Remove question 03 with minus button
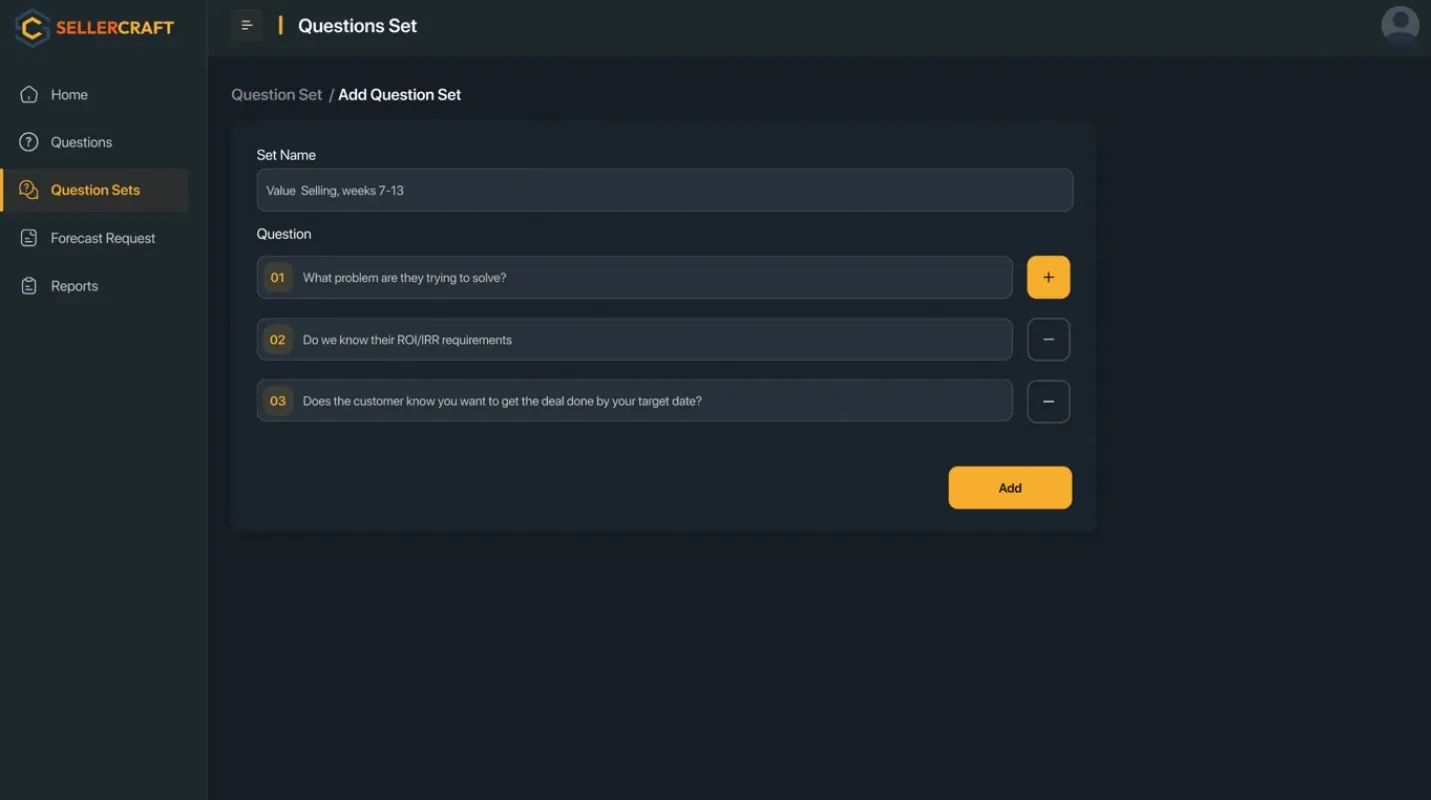This screenshot has height=800, width=1431. 1048,402
